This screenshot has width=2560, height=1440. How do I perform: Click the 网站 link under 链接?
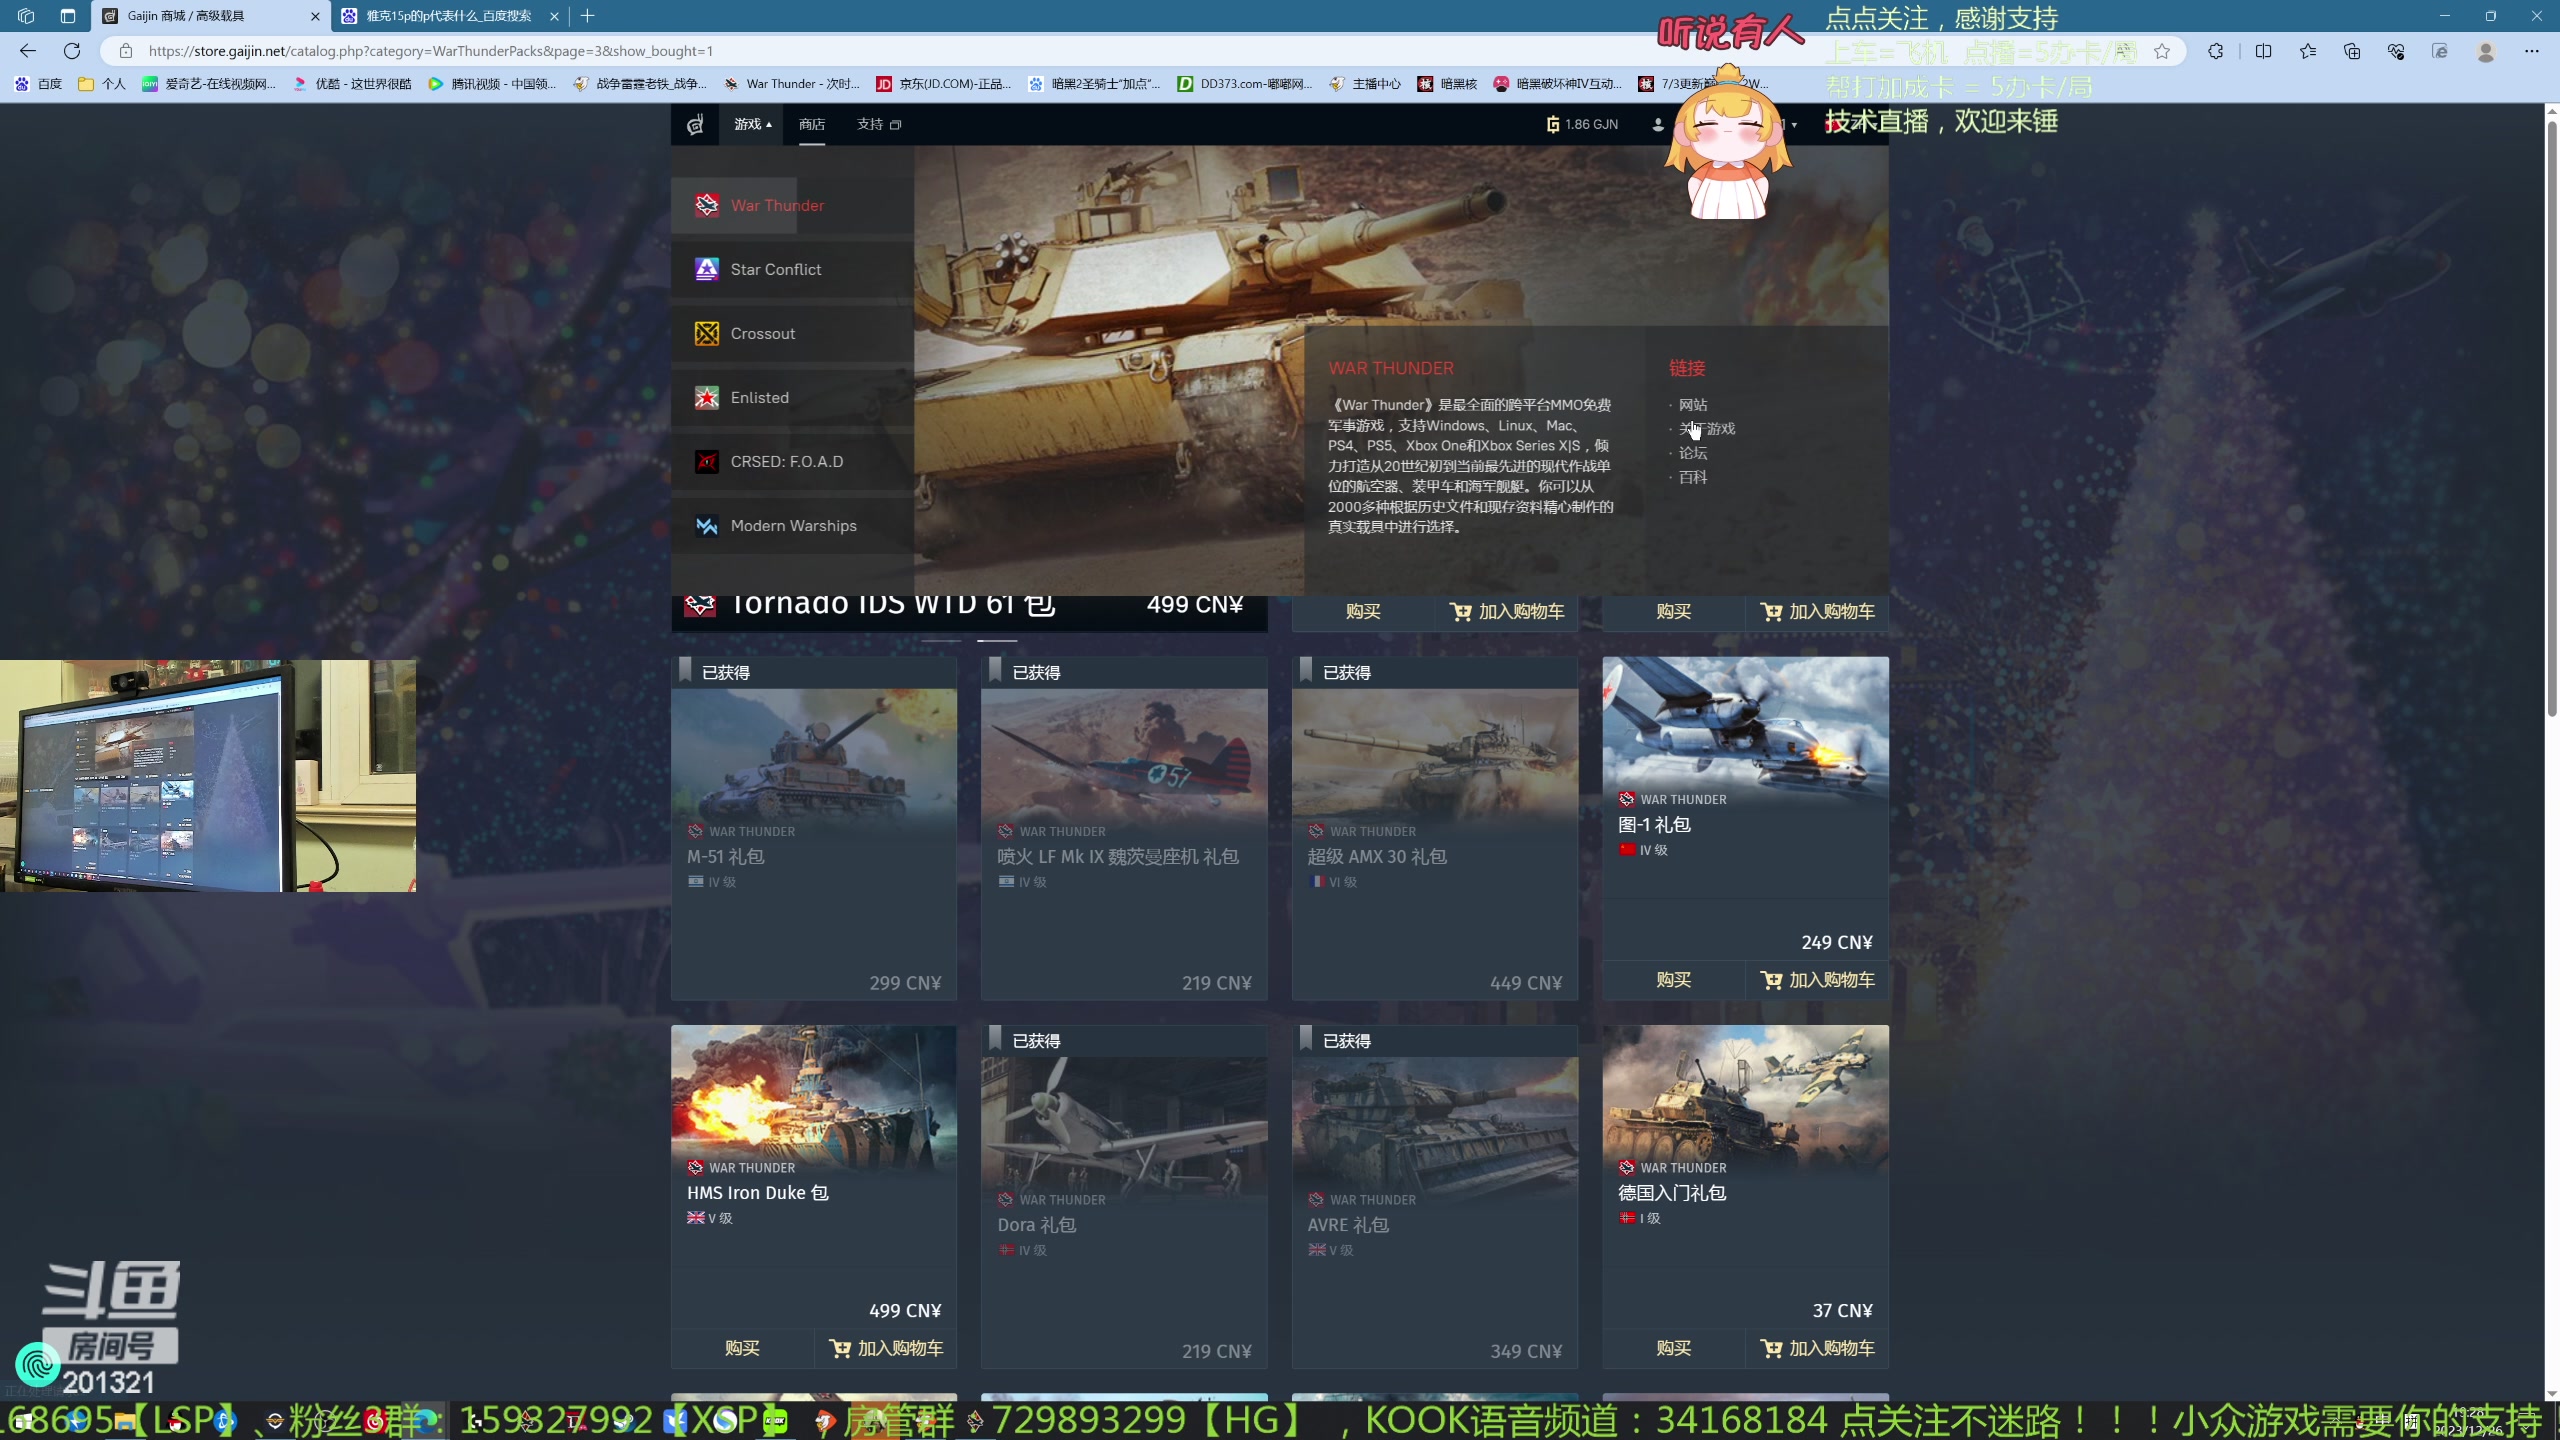pos(1693,405)
